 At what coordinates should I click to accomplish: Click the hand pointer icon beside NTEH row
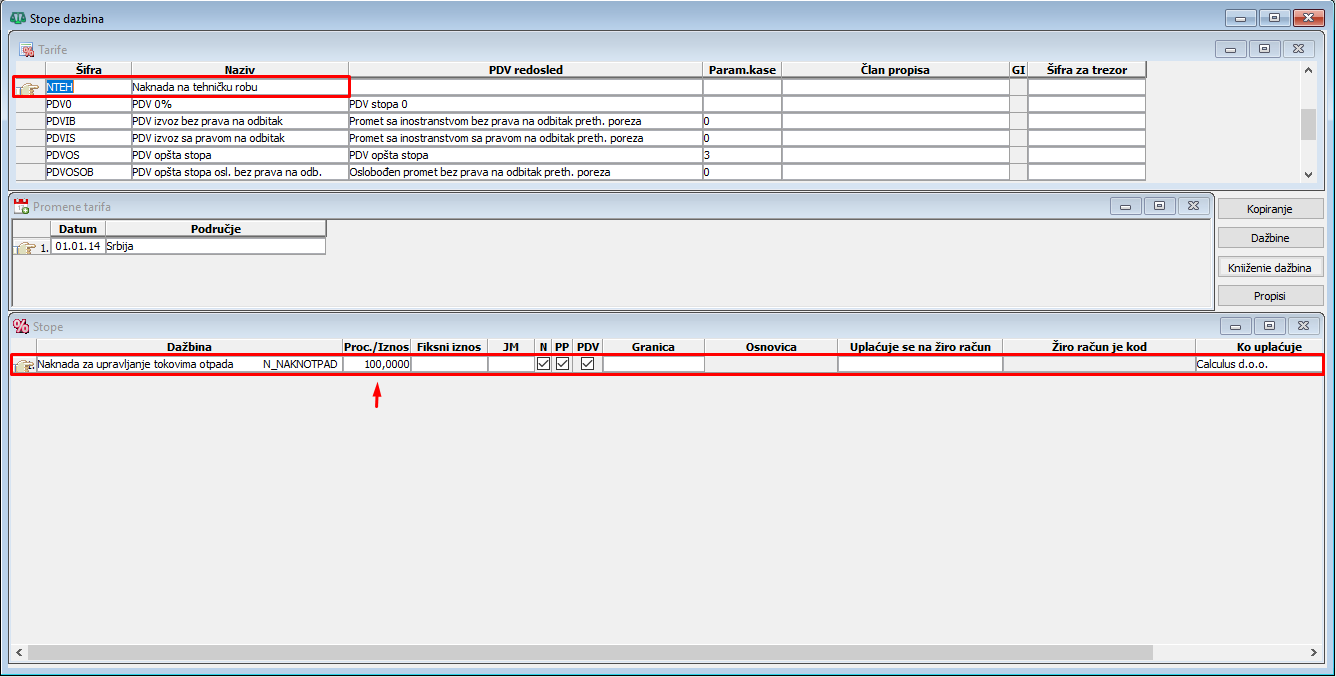pyautogui.click(x=29, y=88)
